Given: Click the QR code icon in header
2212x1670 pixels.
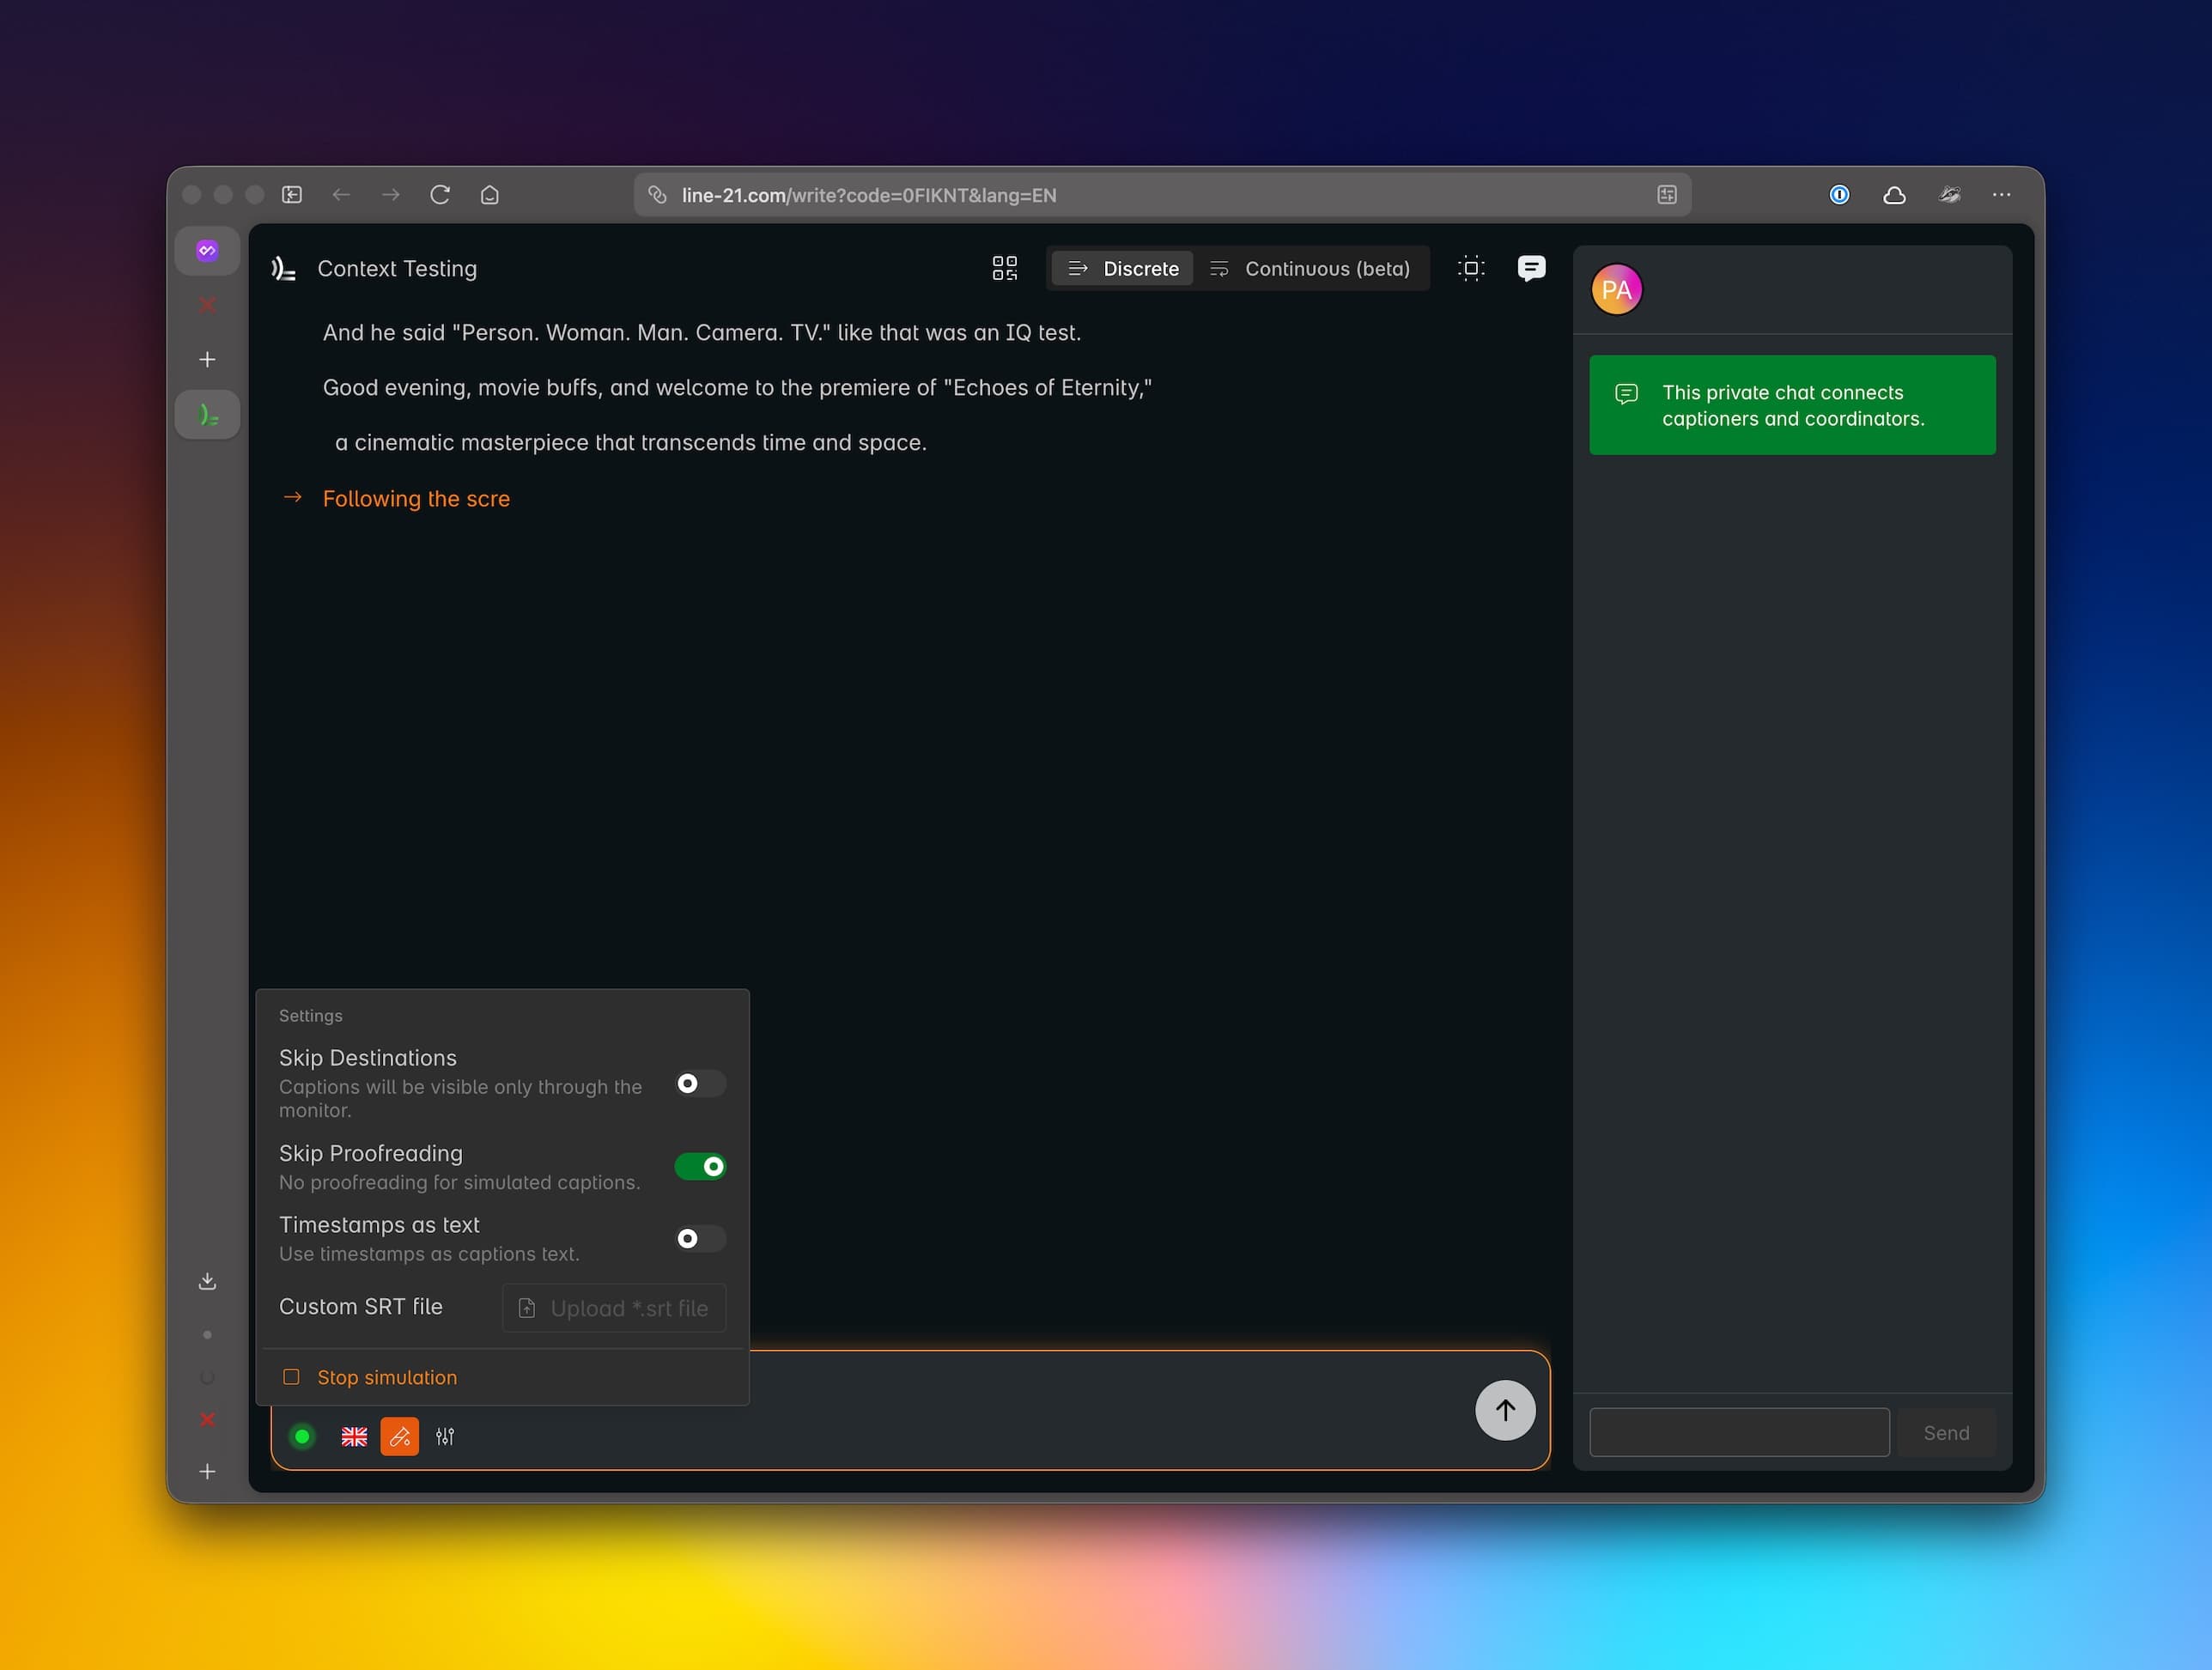Looking at the screenshot, I should click(1004, 268).
